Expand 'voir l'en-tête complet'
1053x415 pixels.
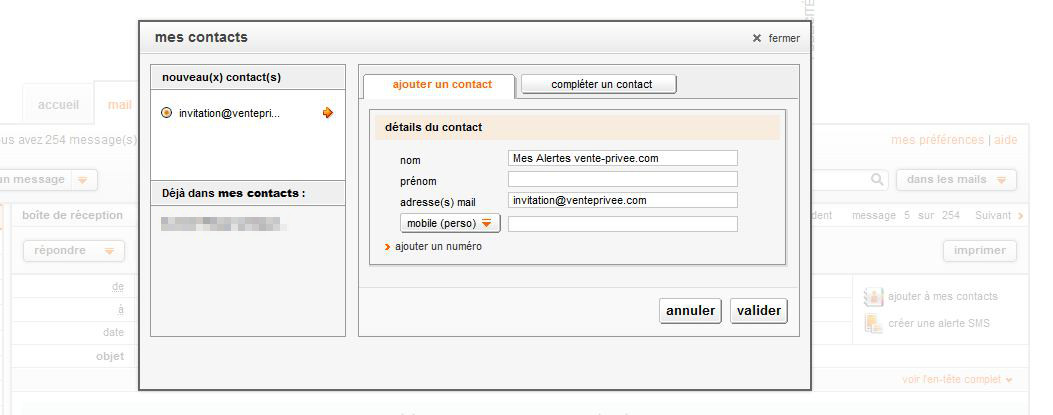point(957,380)
